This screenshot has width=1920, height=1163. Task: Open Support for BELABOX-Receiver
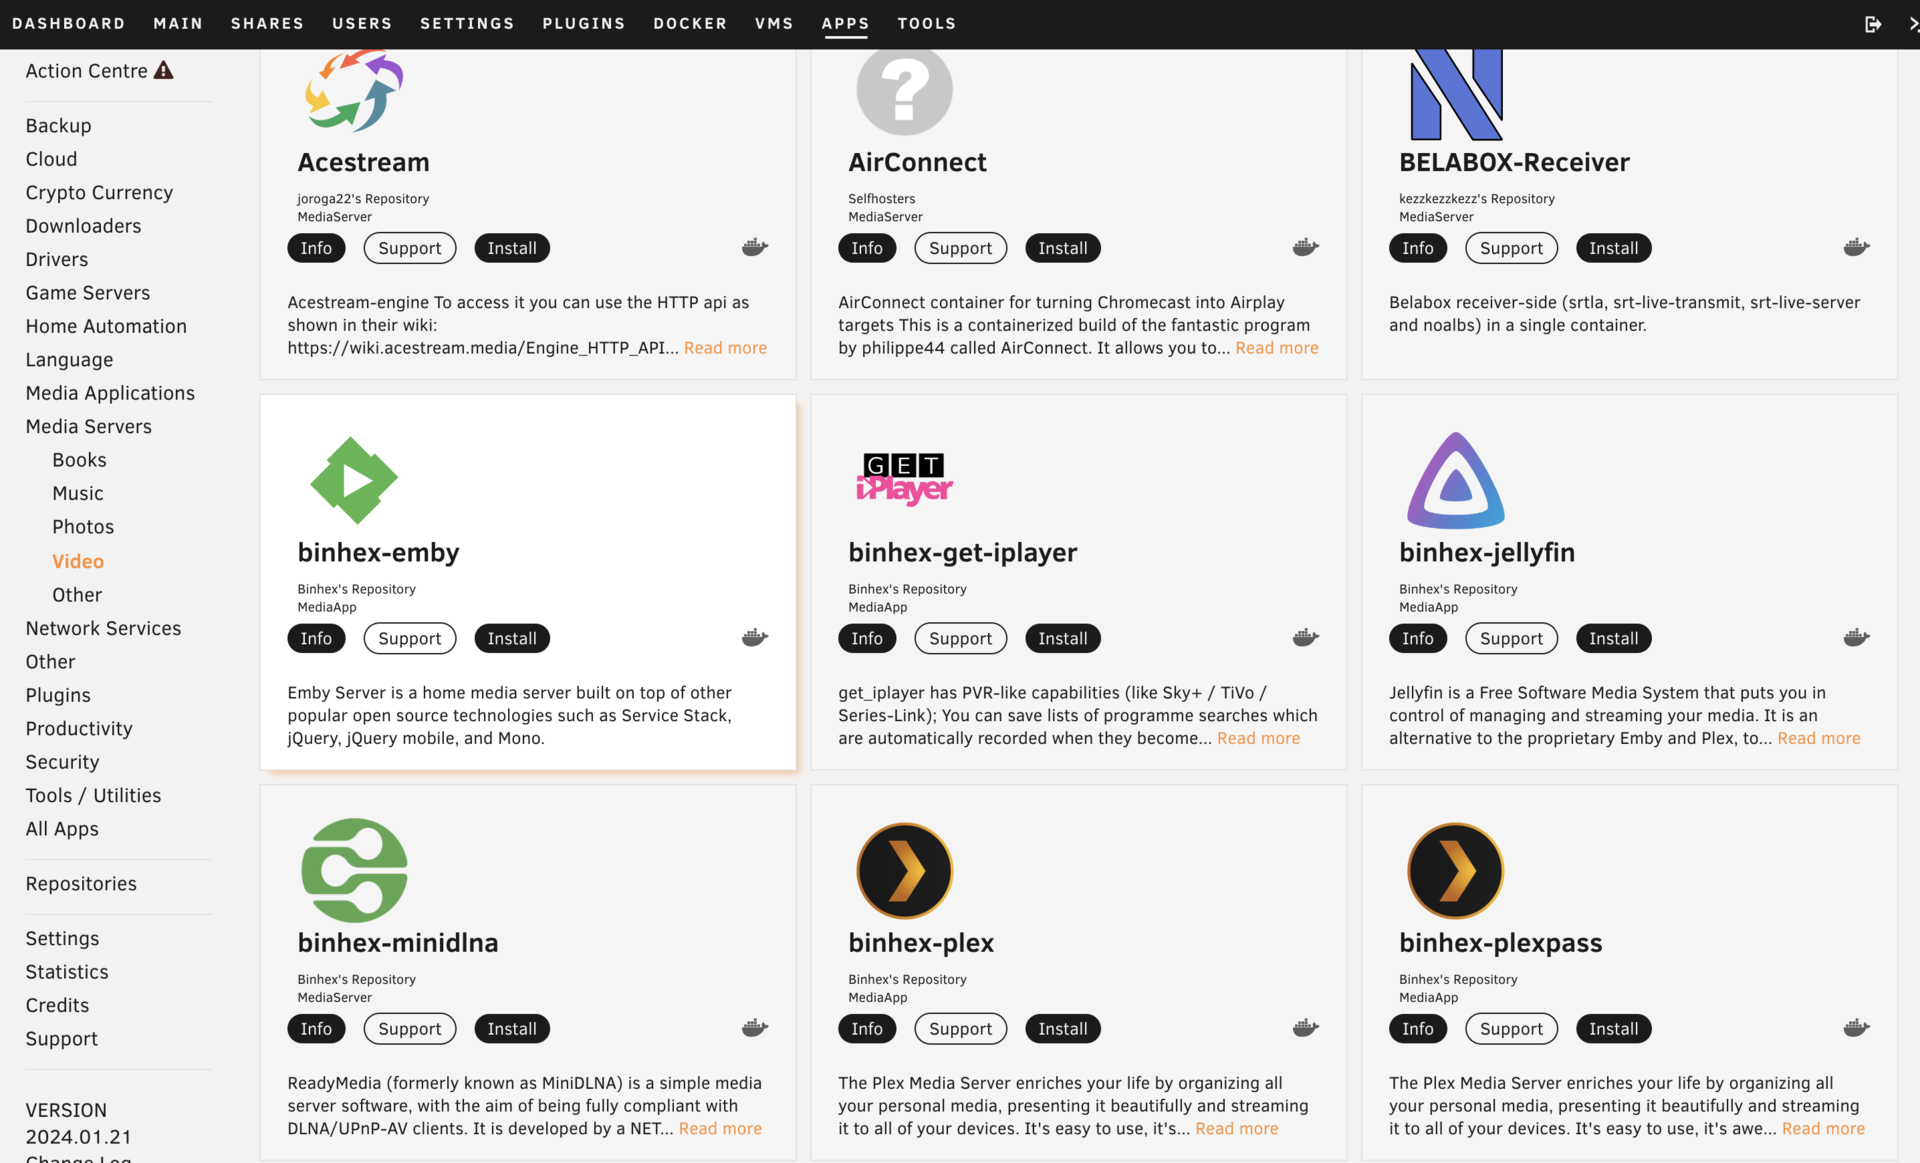[1511, 248]
